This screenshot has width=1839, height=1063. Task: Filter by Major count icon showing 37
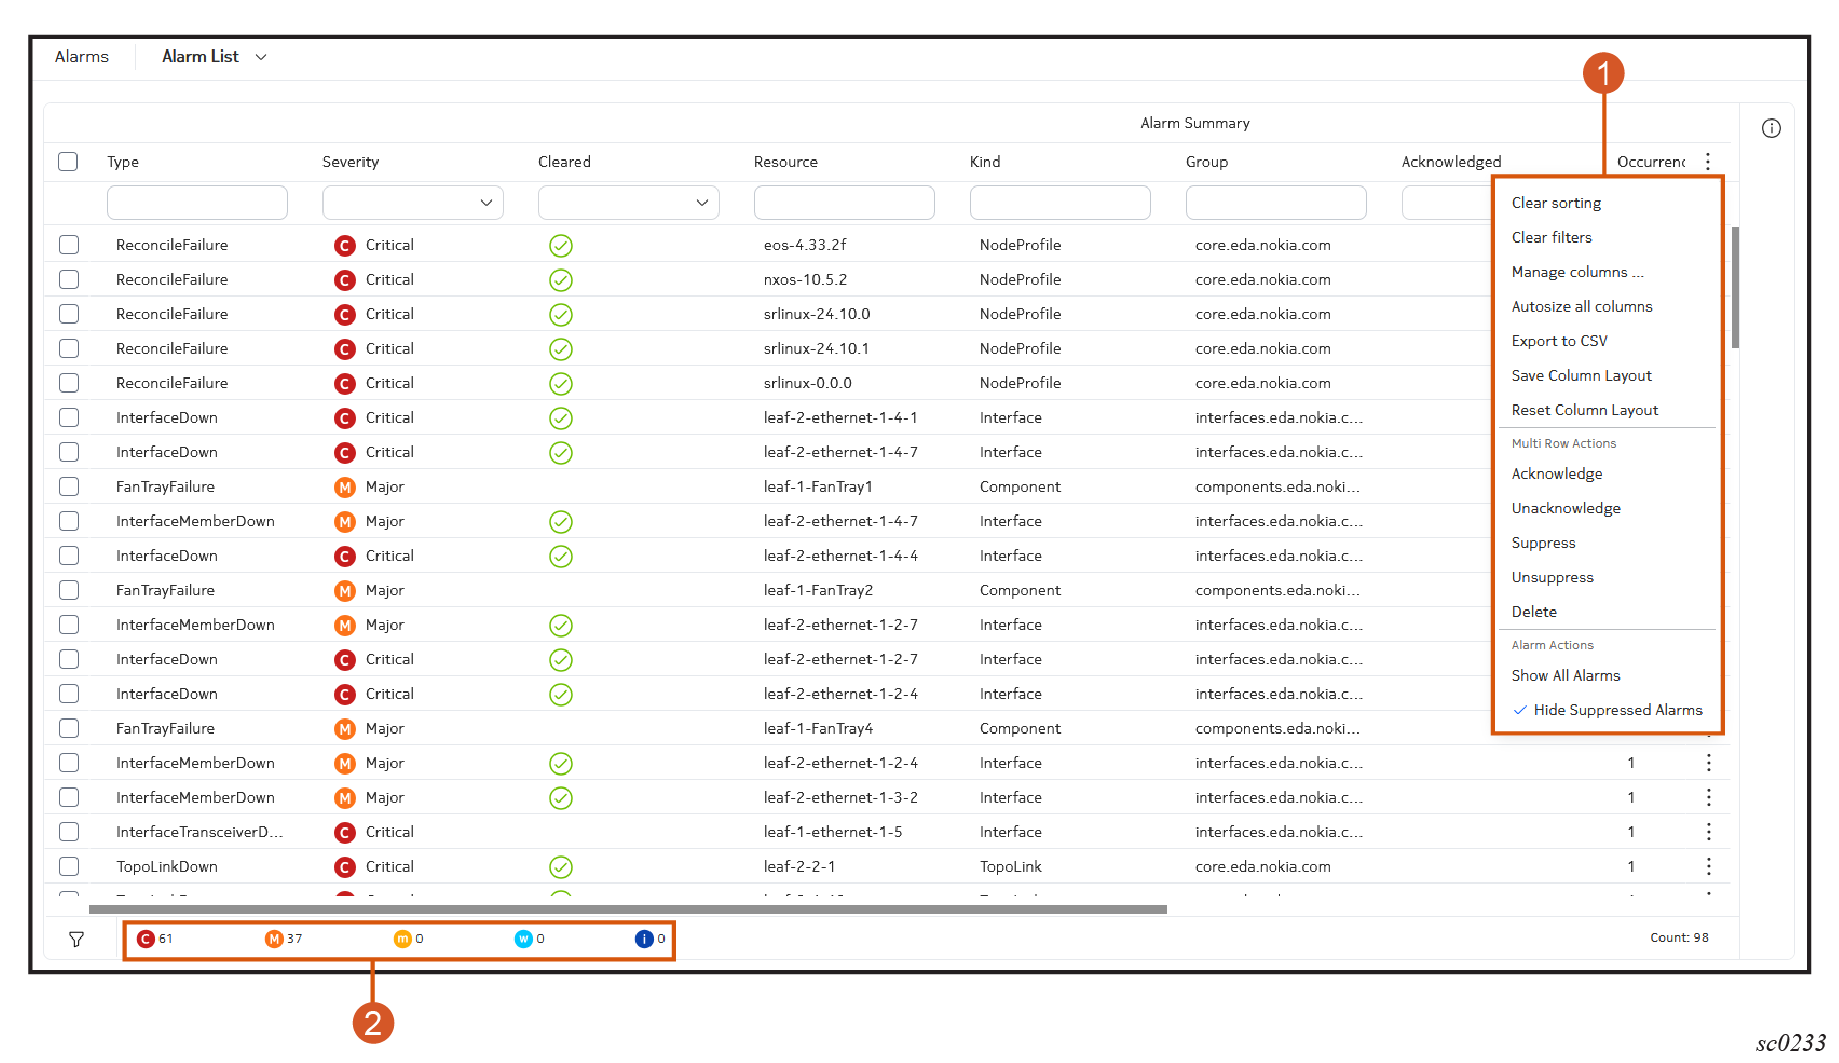[274, 939]
